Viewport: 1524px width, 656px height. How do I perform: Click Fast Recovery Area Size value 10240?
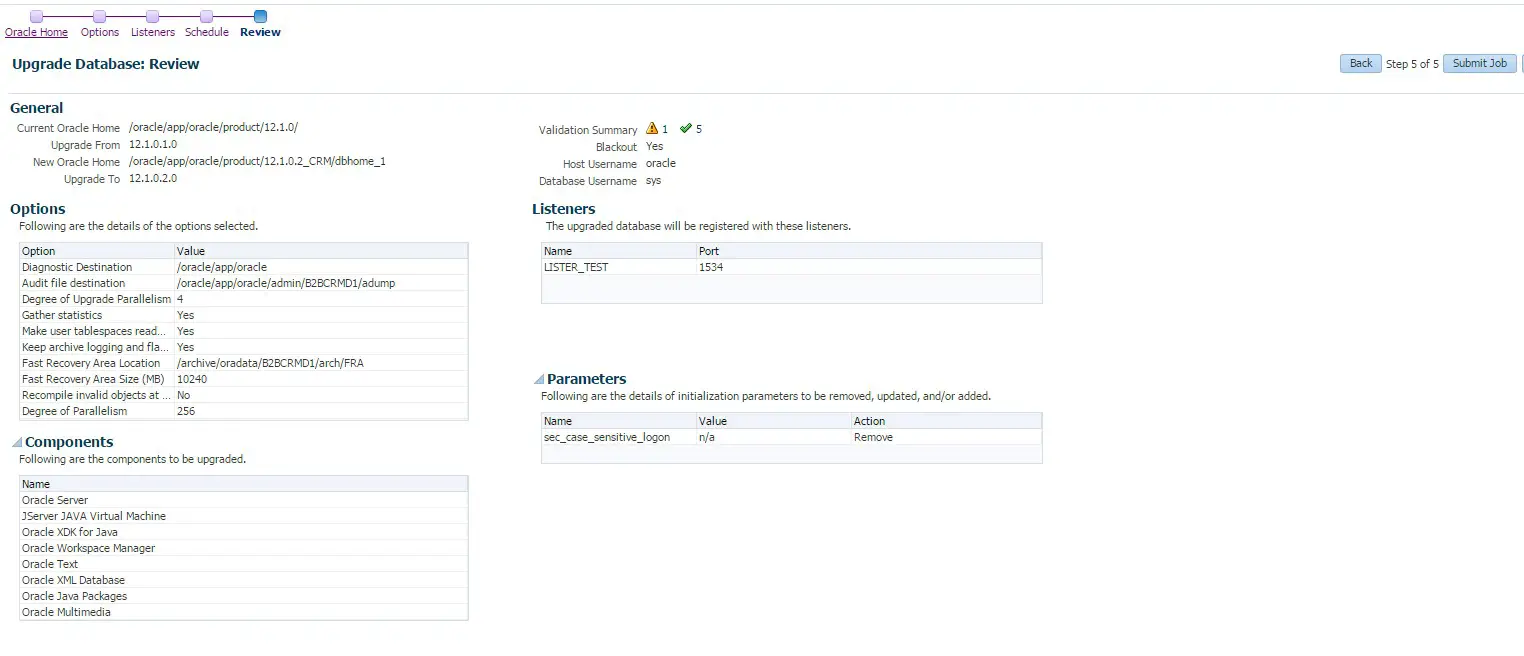[x=192, y=379]
